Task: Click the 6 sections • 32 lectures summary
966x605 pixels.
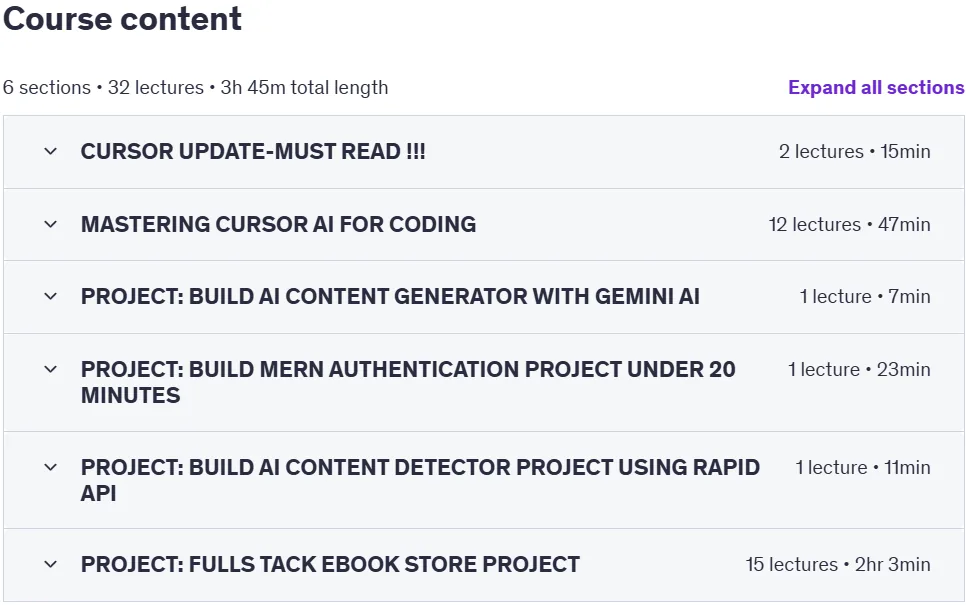Action: [x=195, y=87]
